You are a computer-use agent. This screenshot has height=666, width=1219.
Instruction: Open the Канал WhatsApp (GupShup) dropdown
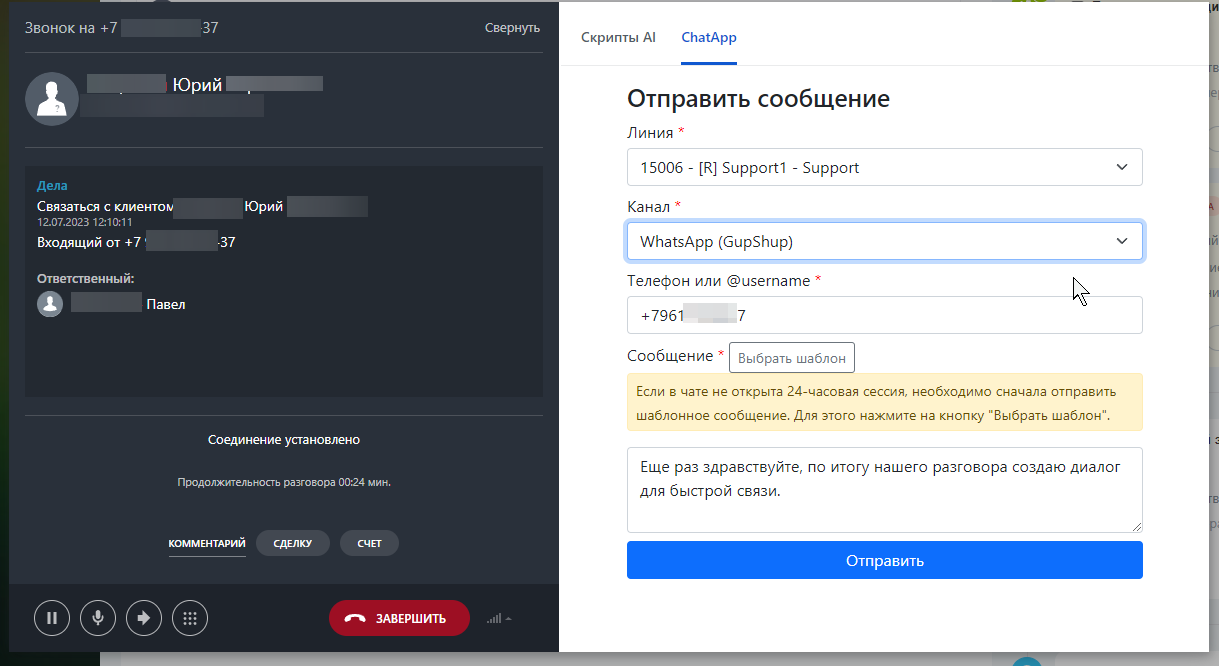[884, 241]
